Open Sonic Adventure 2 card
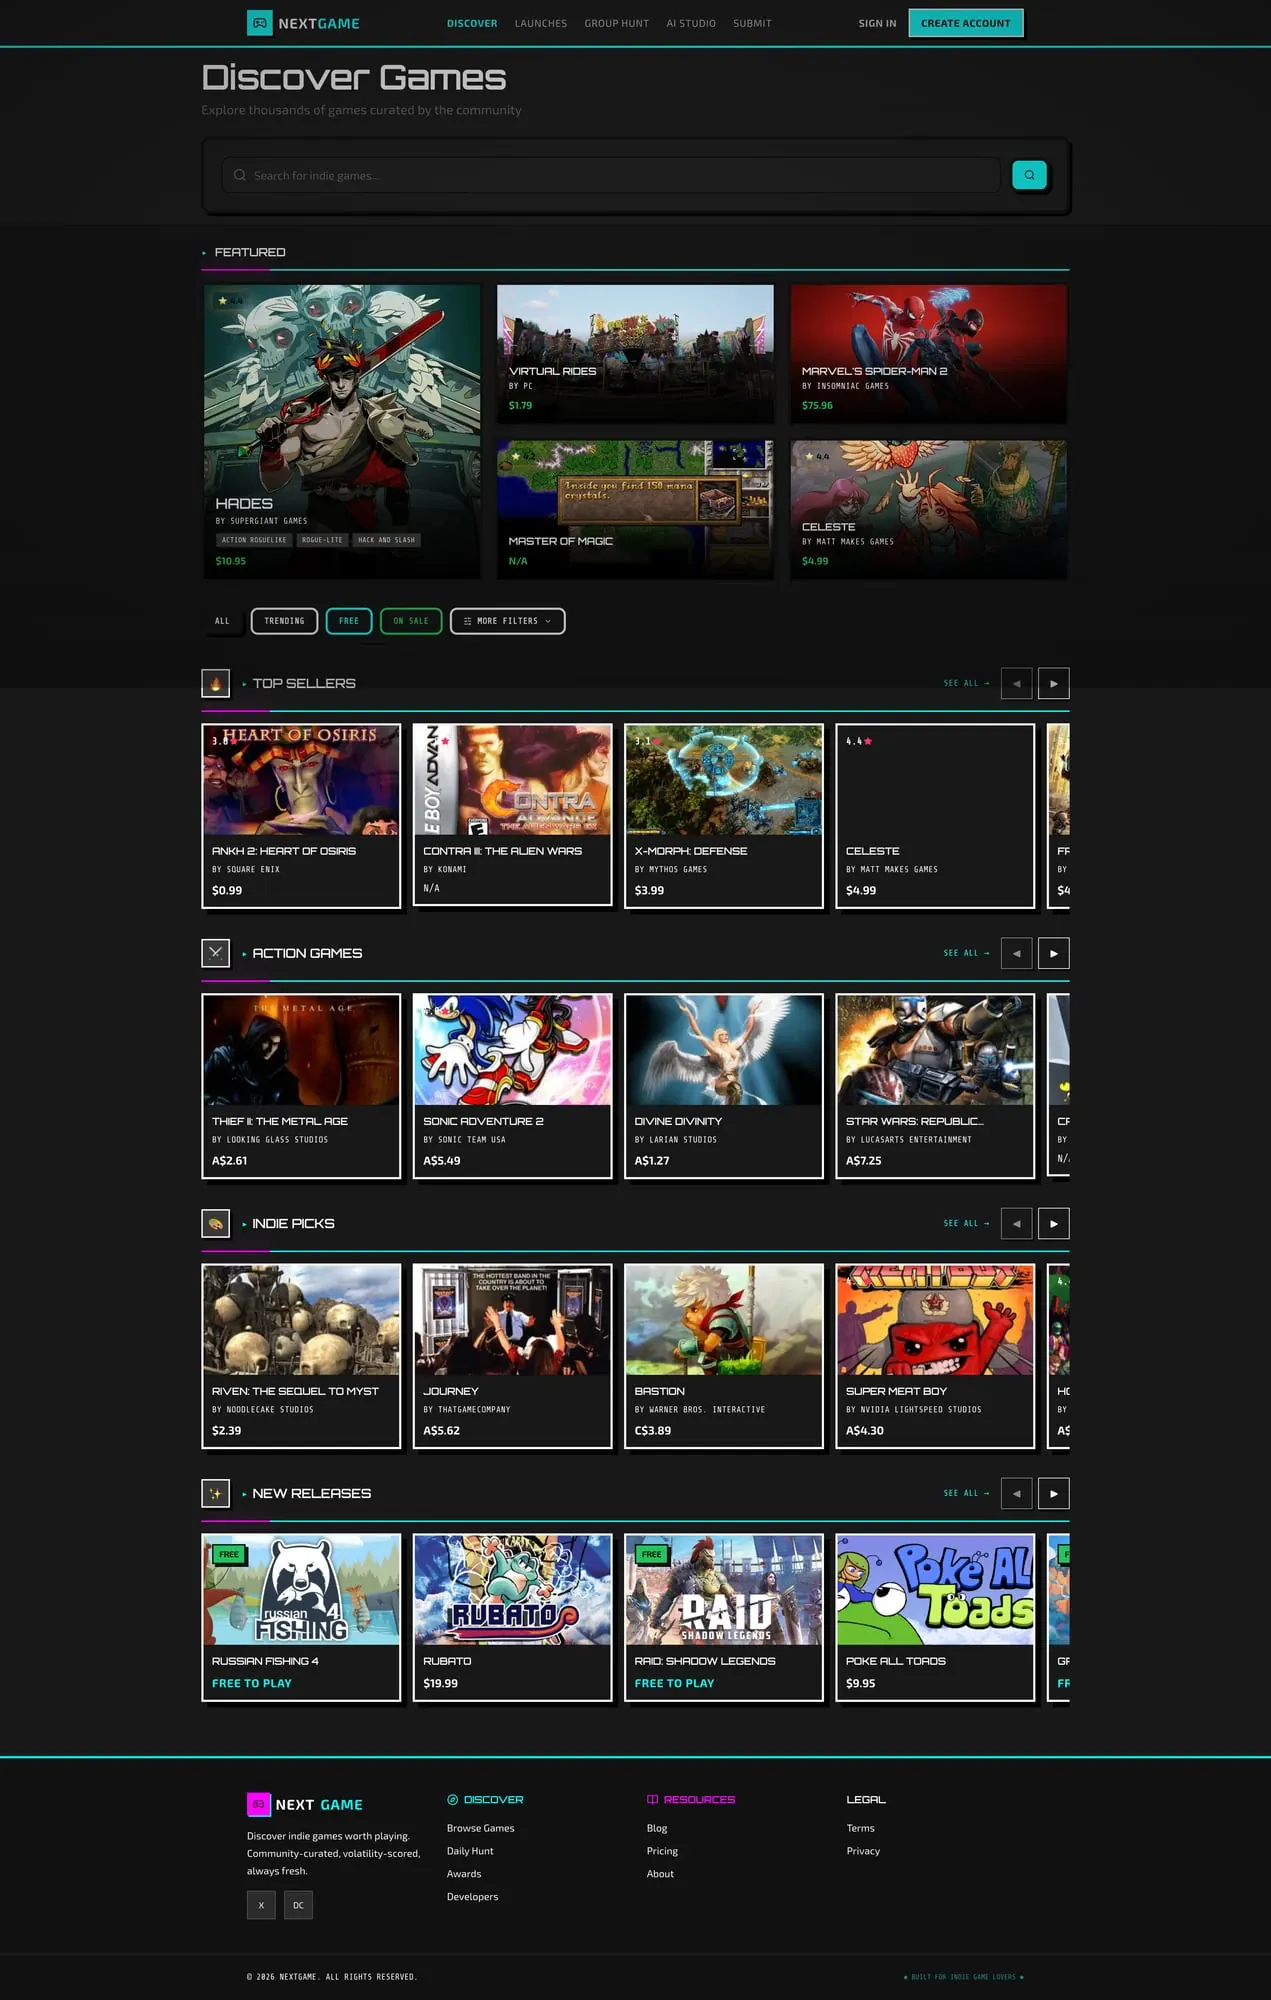 512,1086
